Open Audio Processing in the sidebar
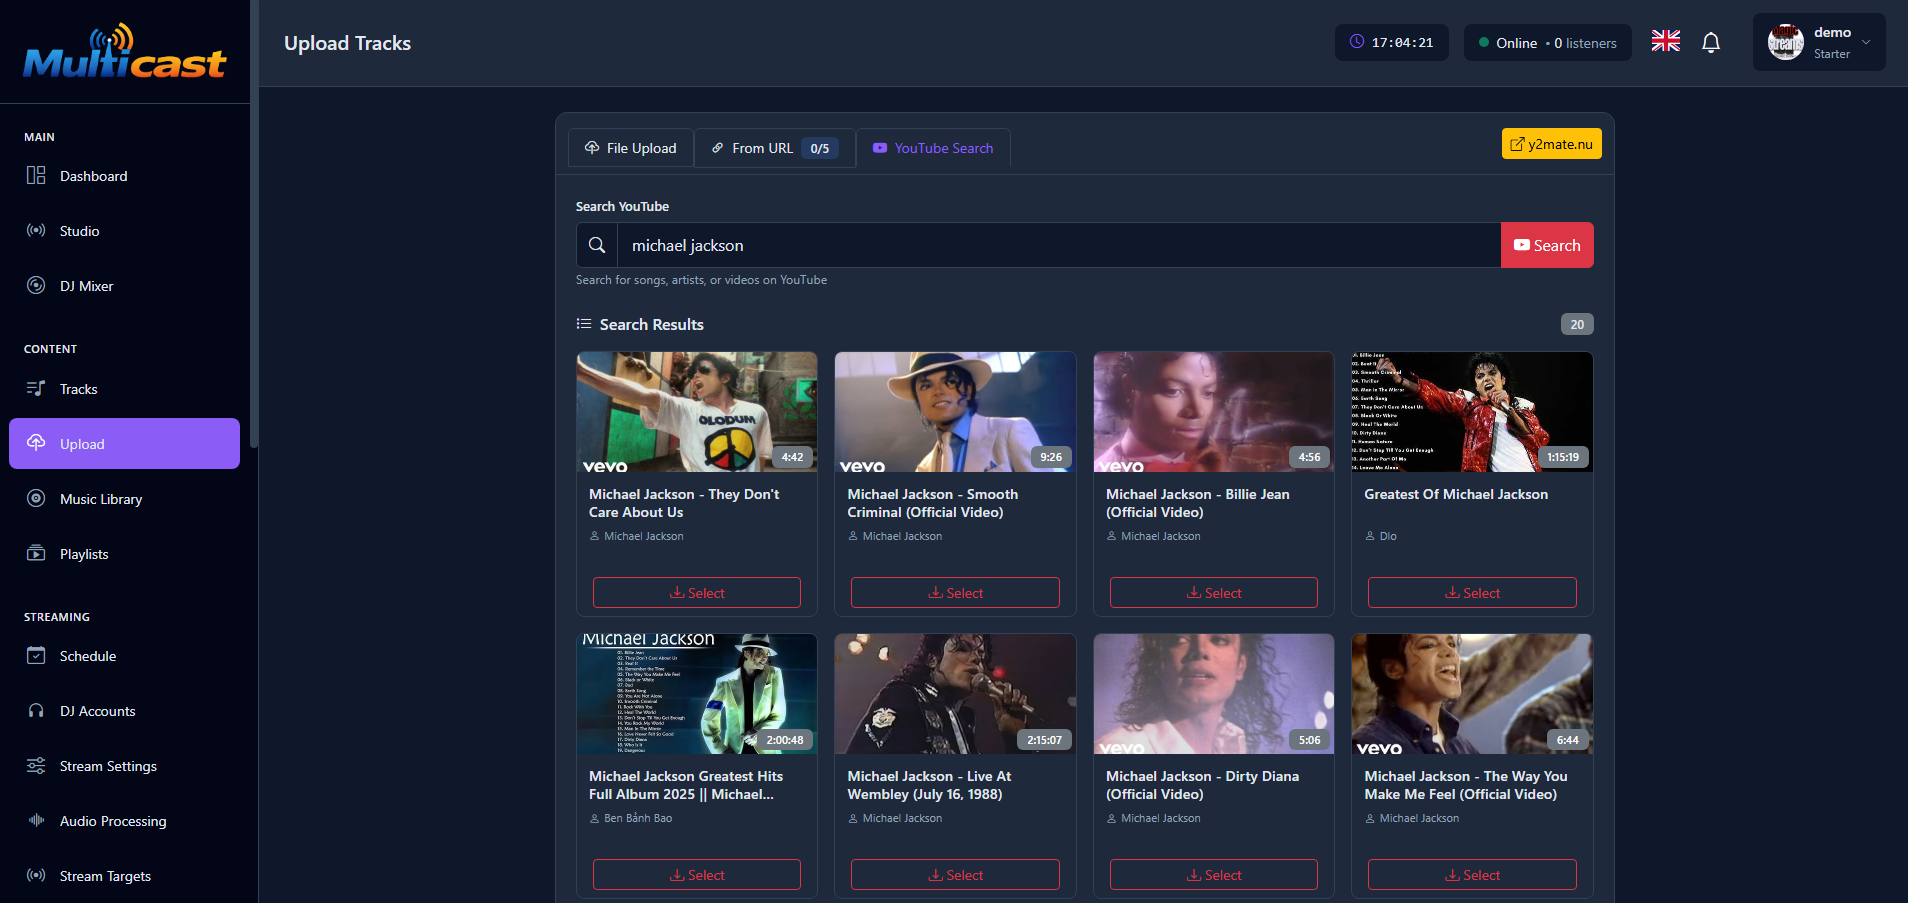1908x903 pixels. coord(112,821)
